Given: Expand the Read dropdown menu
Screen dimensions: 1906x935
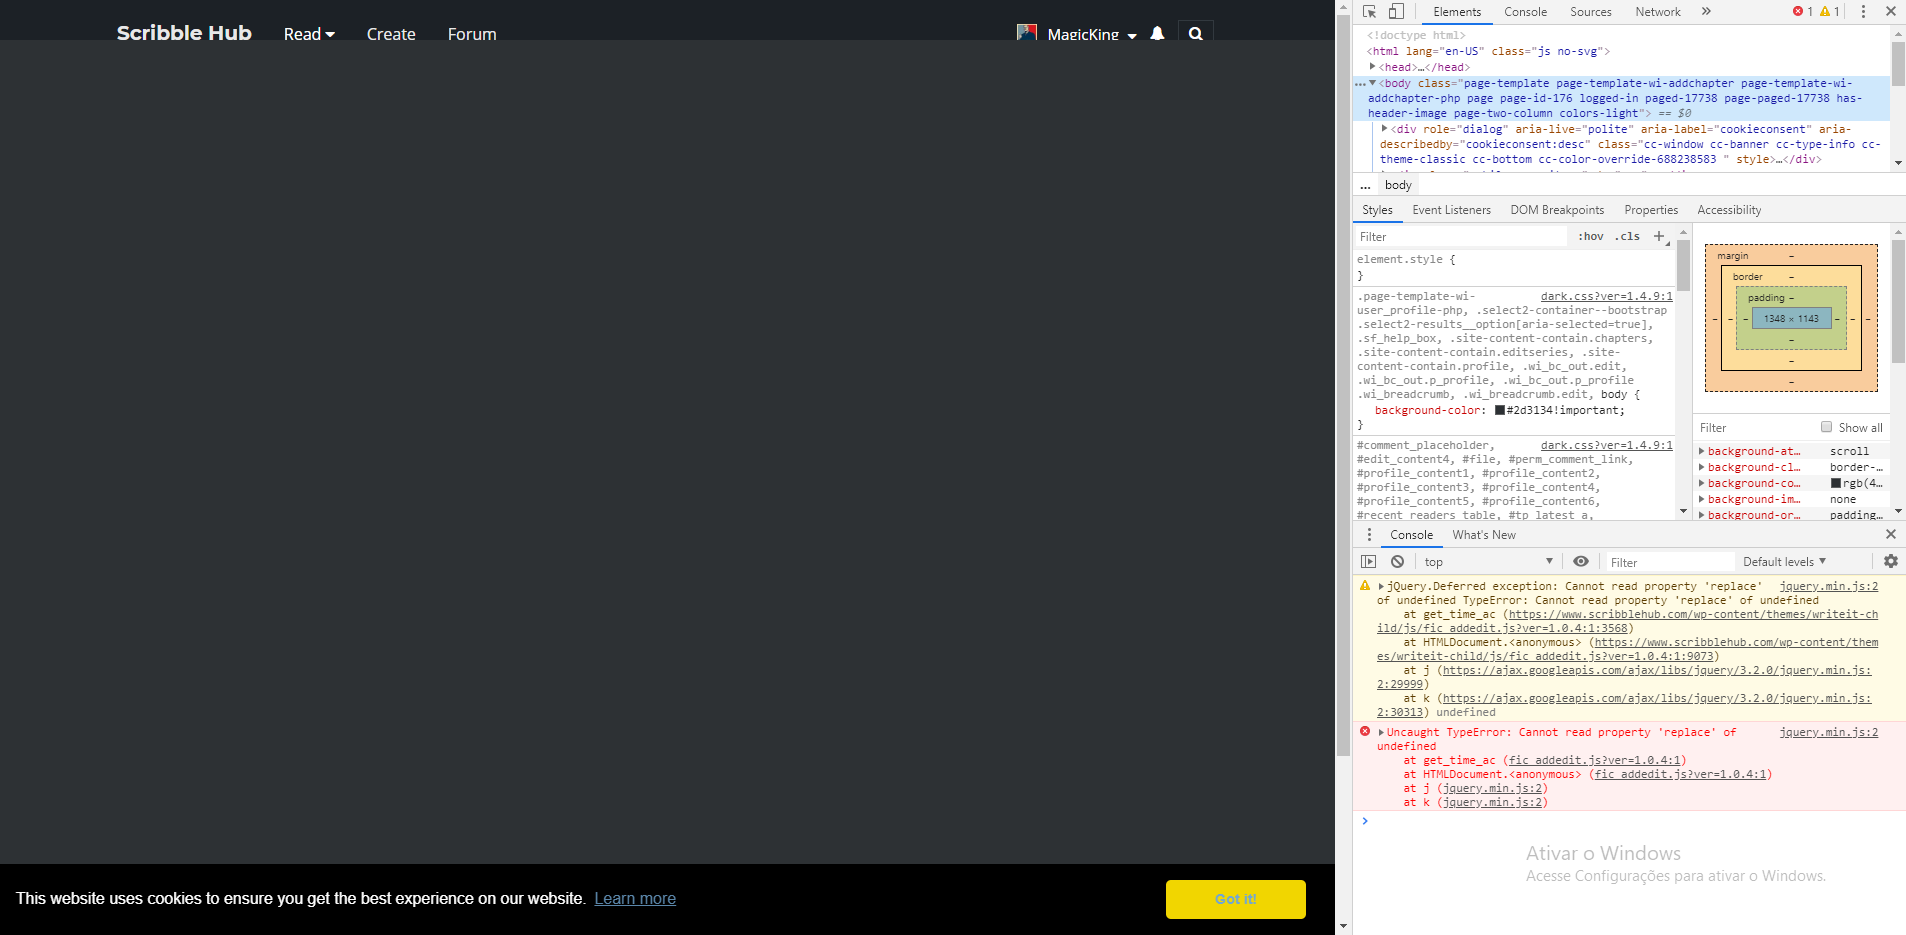Looking at the screenshot, I should 308,34.
